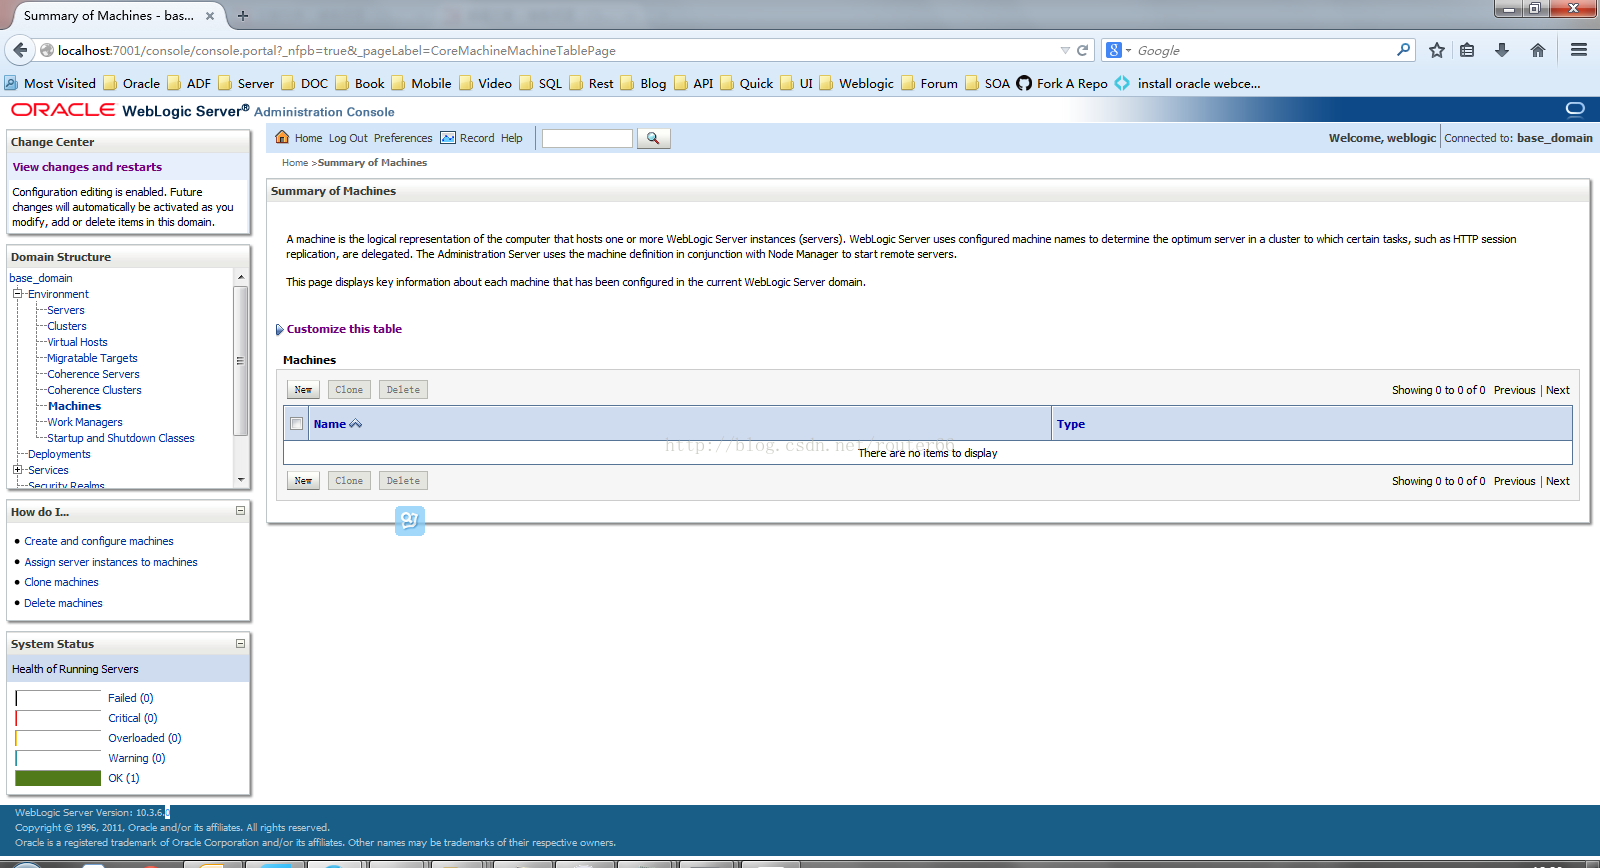
Task: Click the blue floating widget icon
Action: (x=410, y=520)
